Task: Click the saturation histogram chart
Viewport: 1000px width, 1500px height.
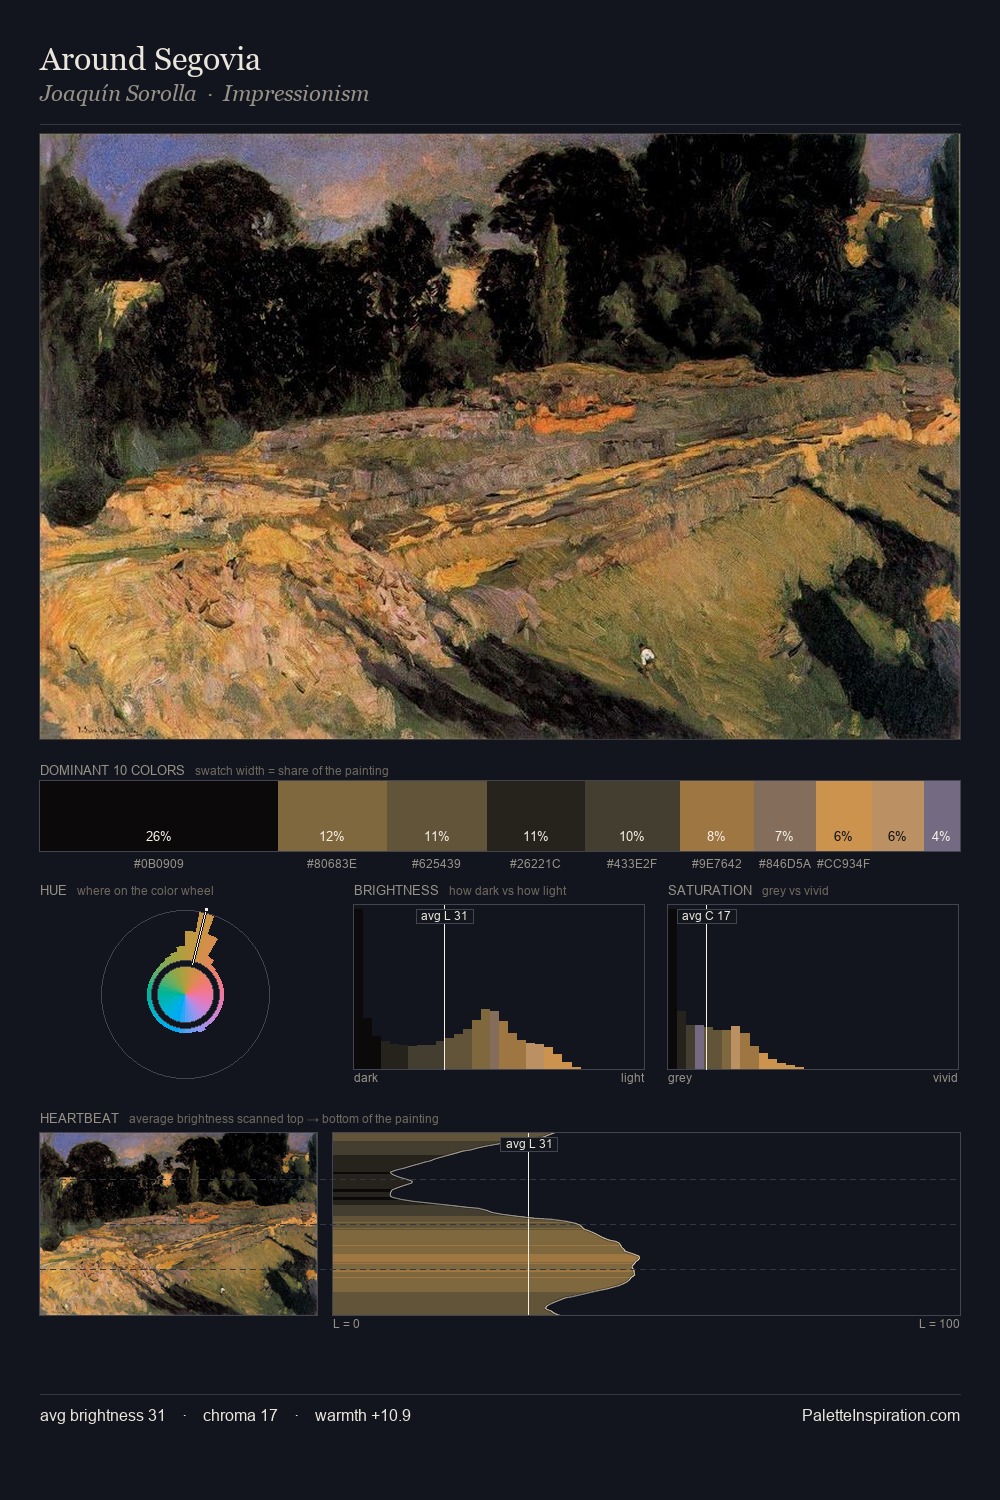Action: click(x=813, y=987)
